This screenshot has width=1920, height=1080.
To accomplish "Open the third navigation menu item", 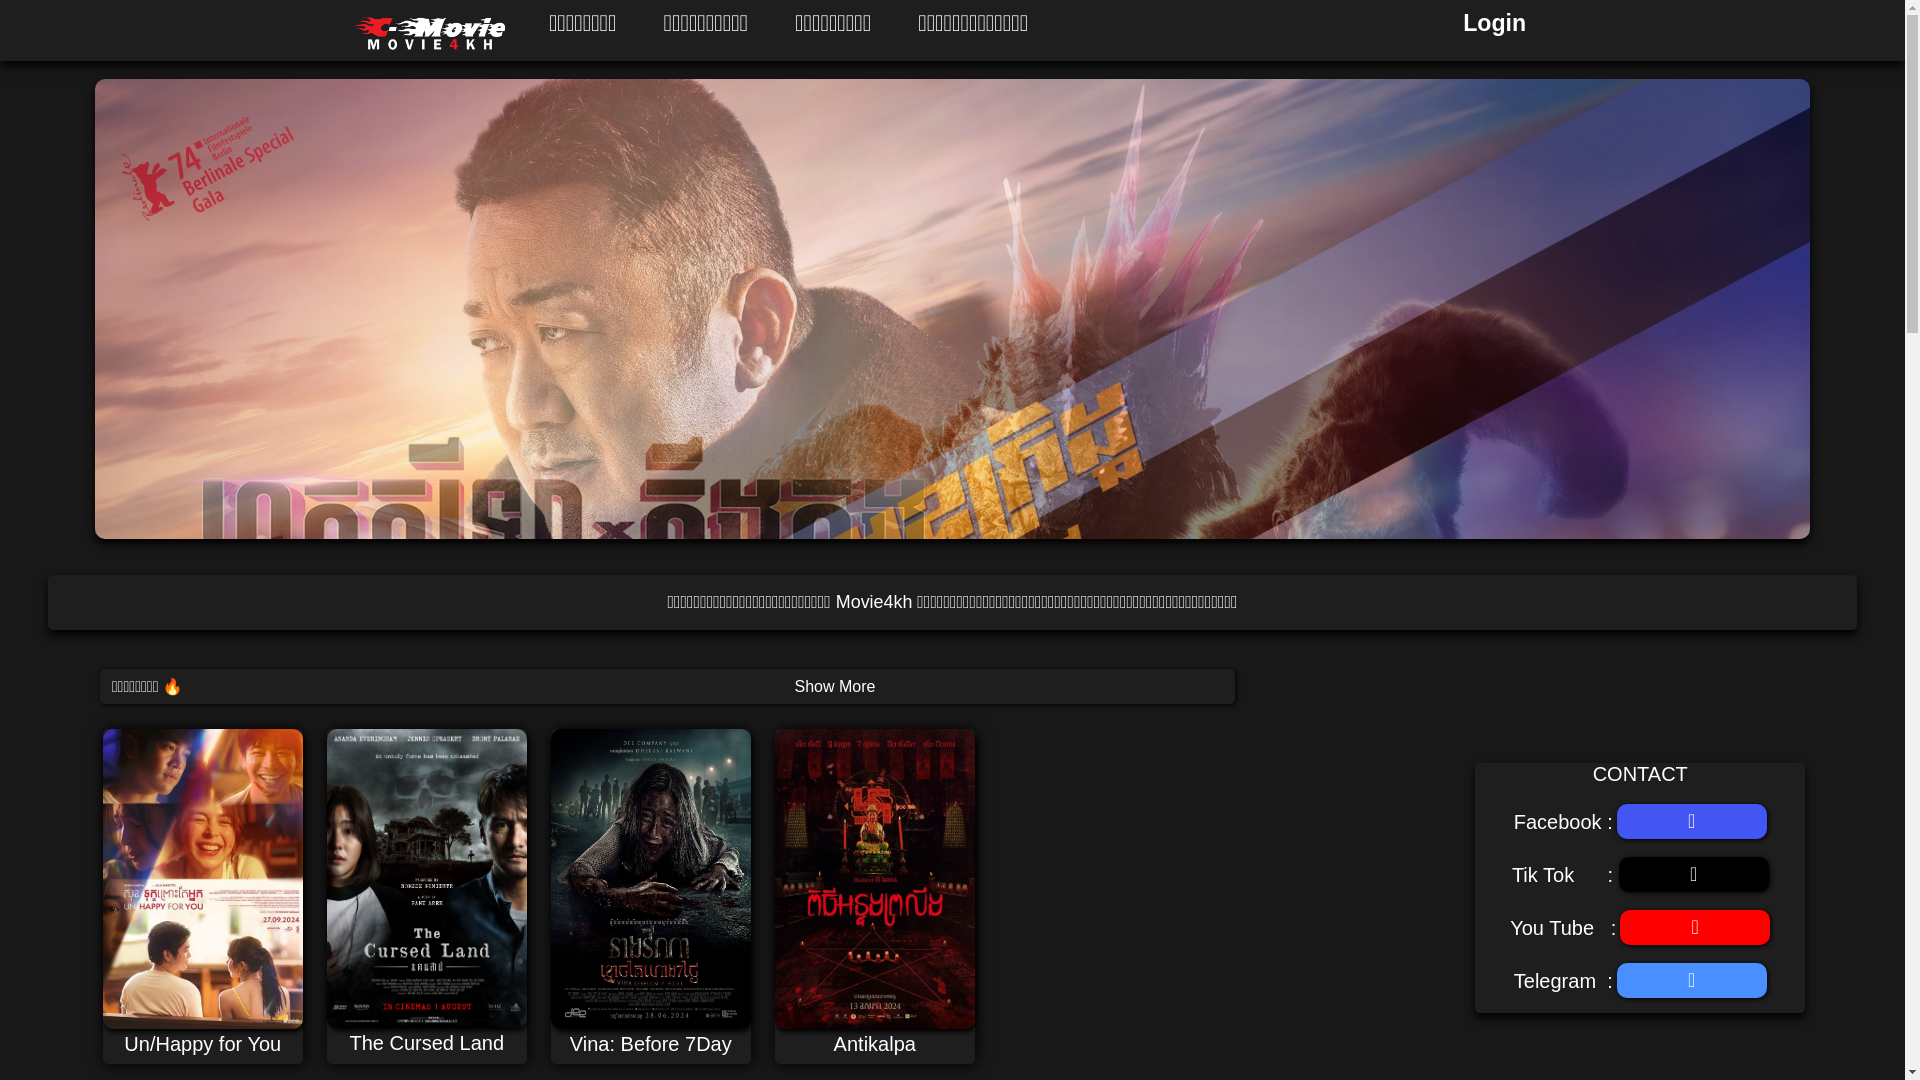I will tap(832, 23).
